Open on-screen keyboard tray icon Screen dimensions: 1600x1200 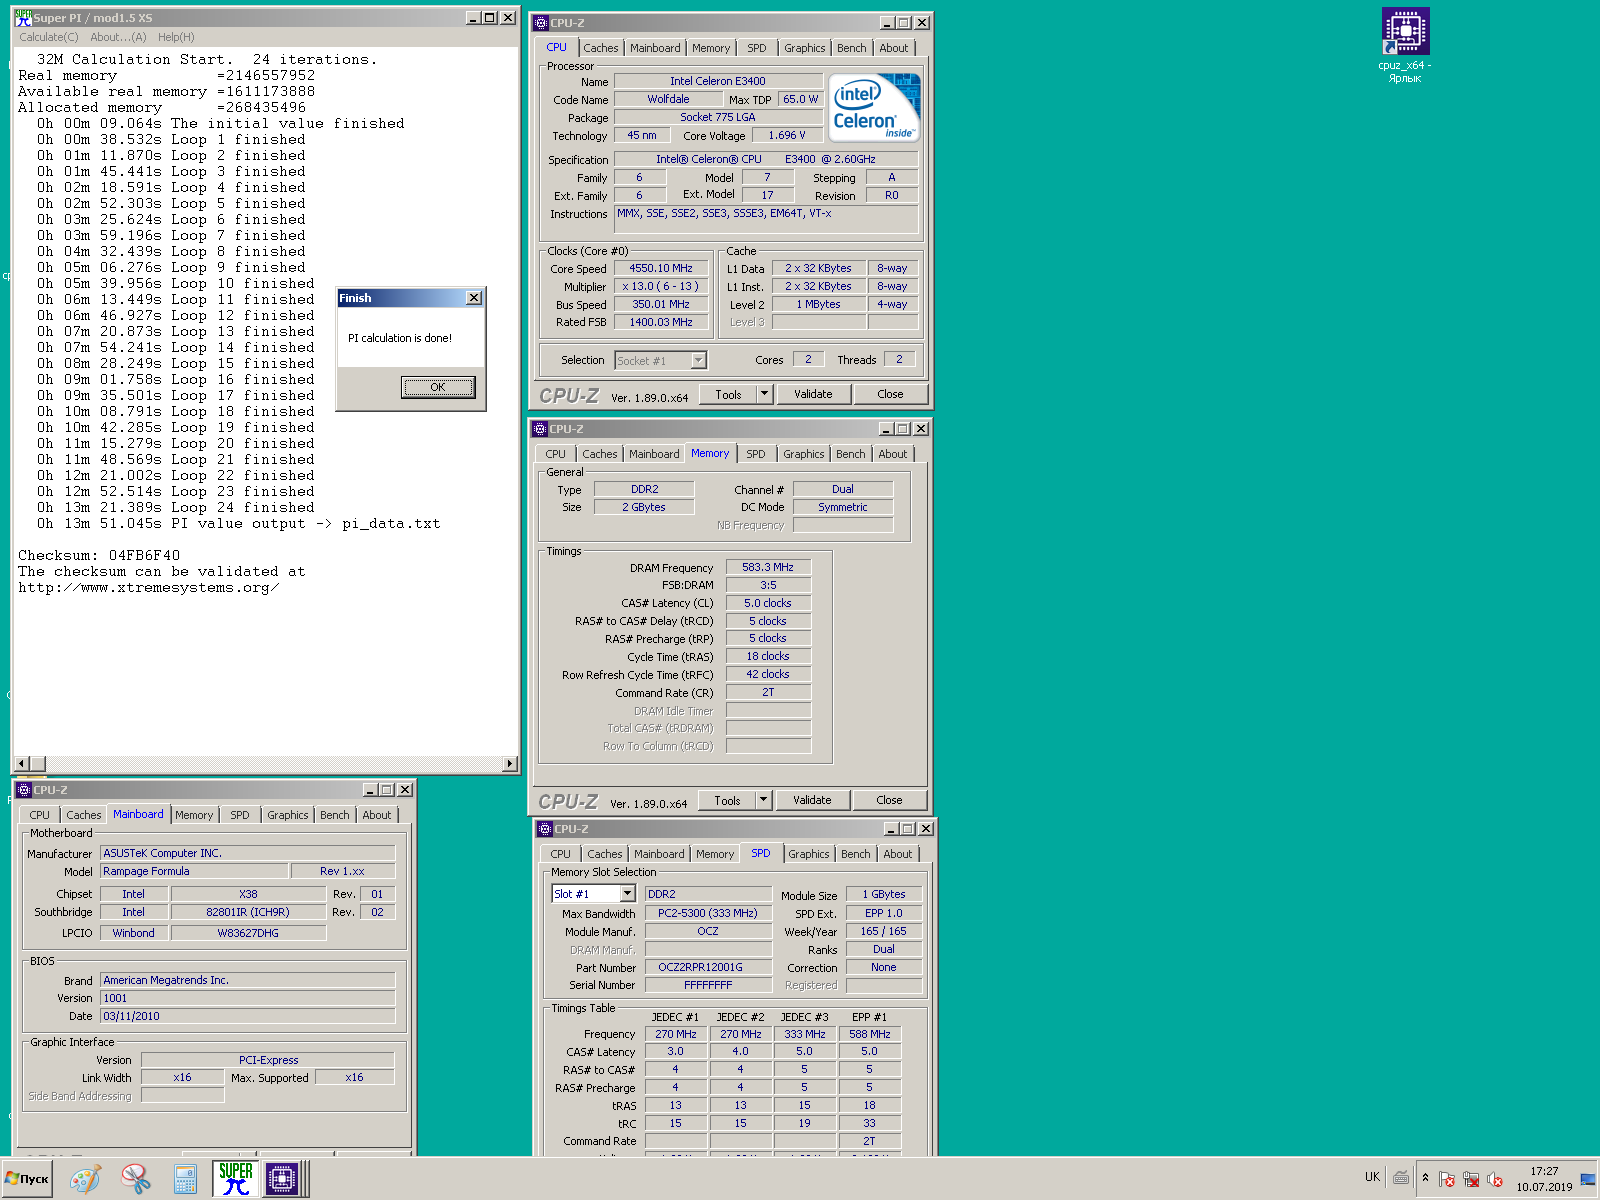pyautogui.click(x=1401, y=1178)
